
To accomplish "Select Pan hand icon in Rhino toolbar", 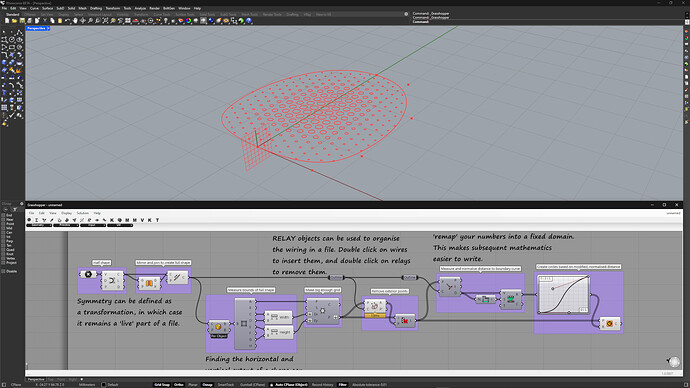I will pos(75,21).
